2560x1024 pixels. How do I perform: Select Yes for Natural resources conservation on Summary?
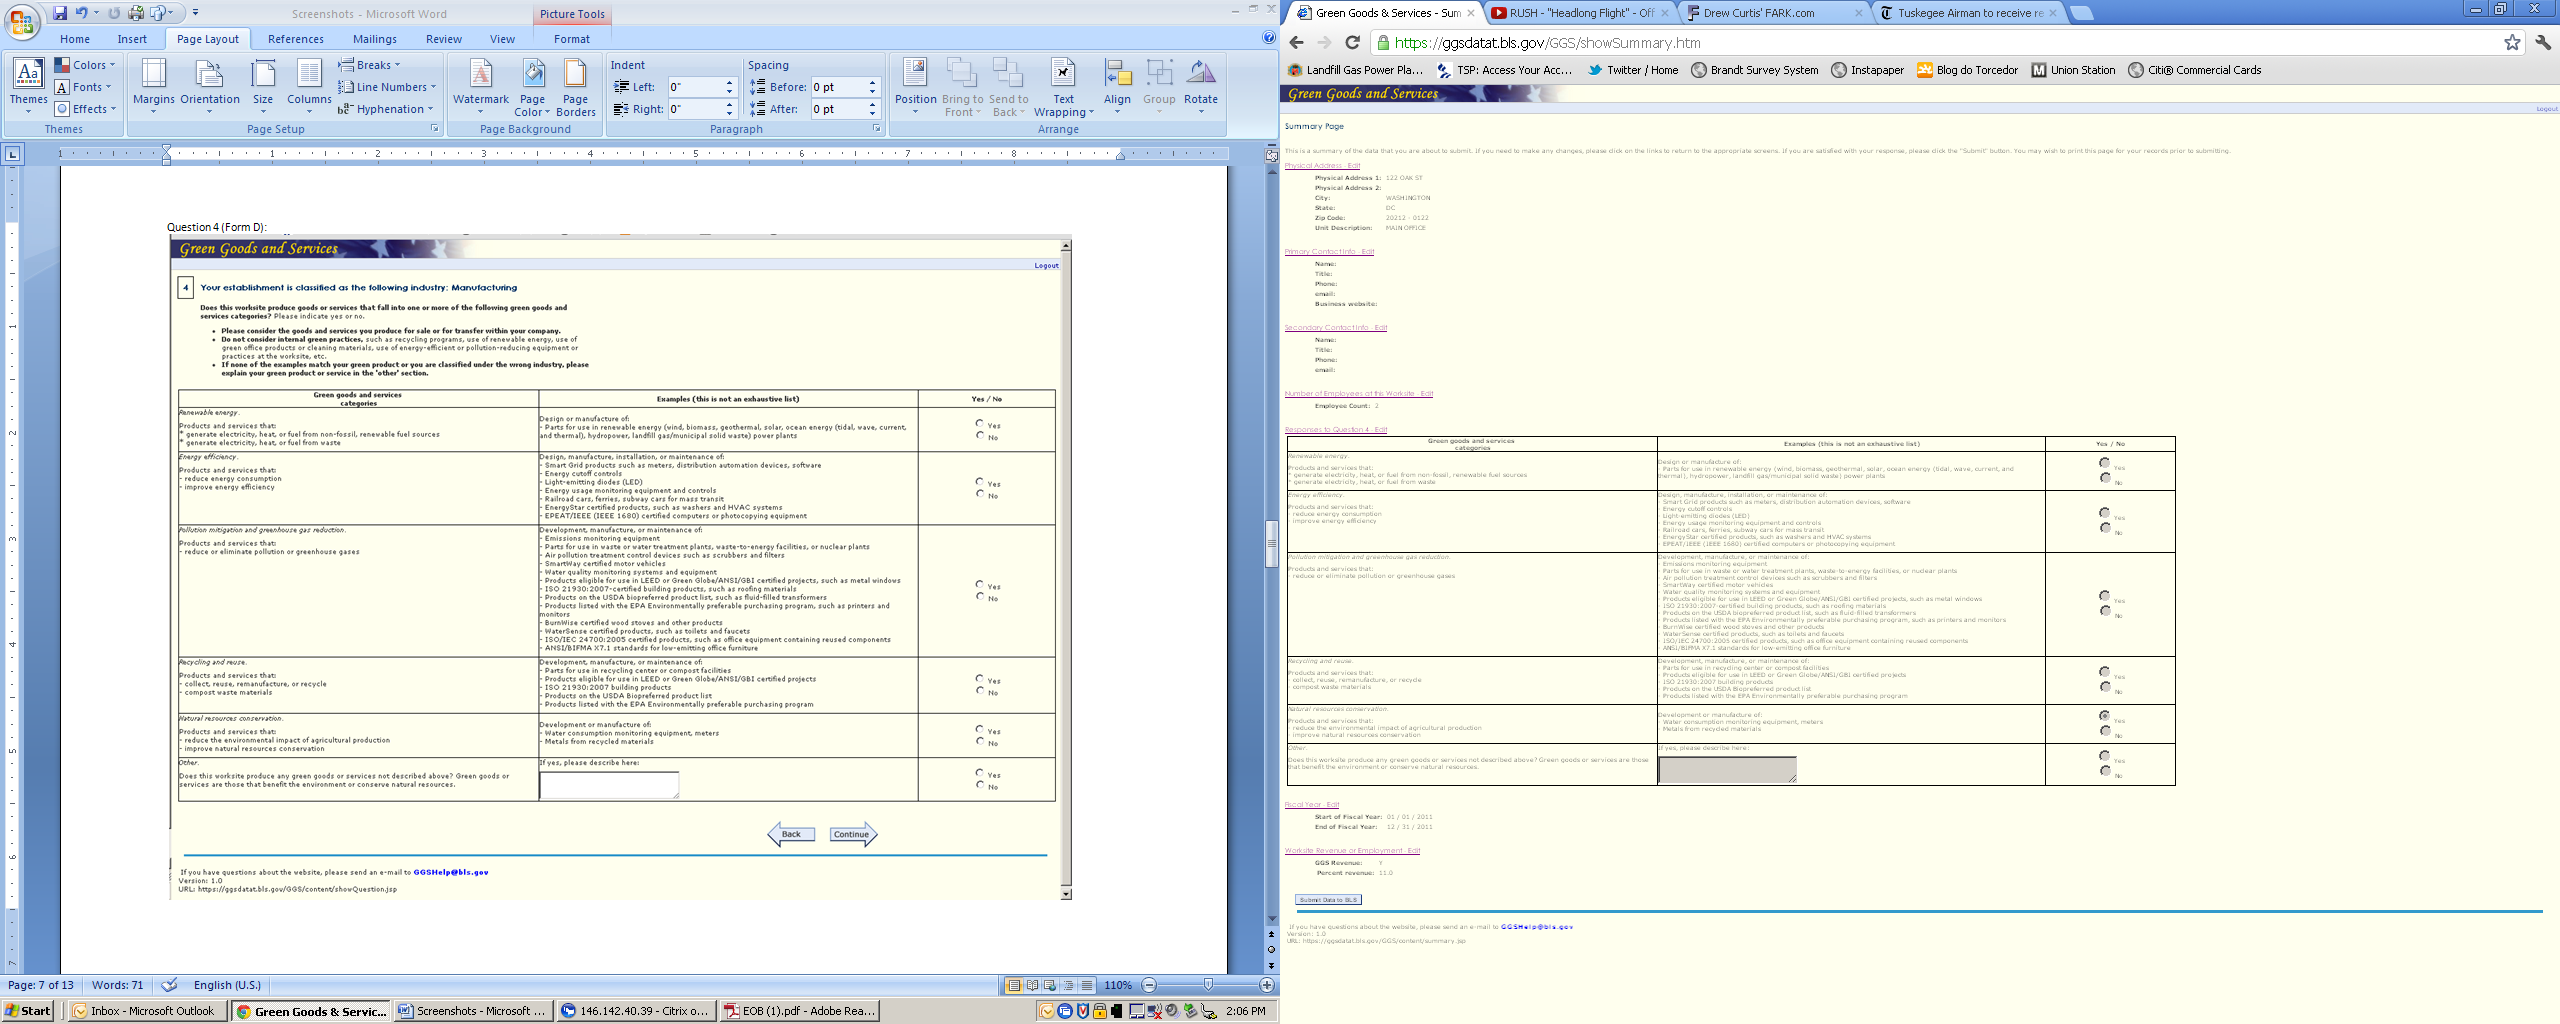pyautogui.click(x=2104, y=716)
